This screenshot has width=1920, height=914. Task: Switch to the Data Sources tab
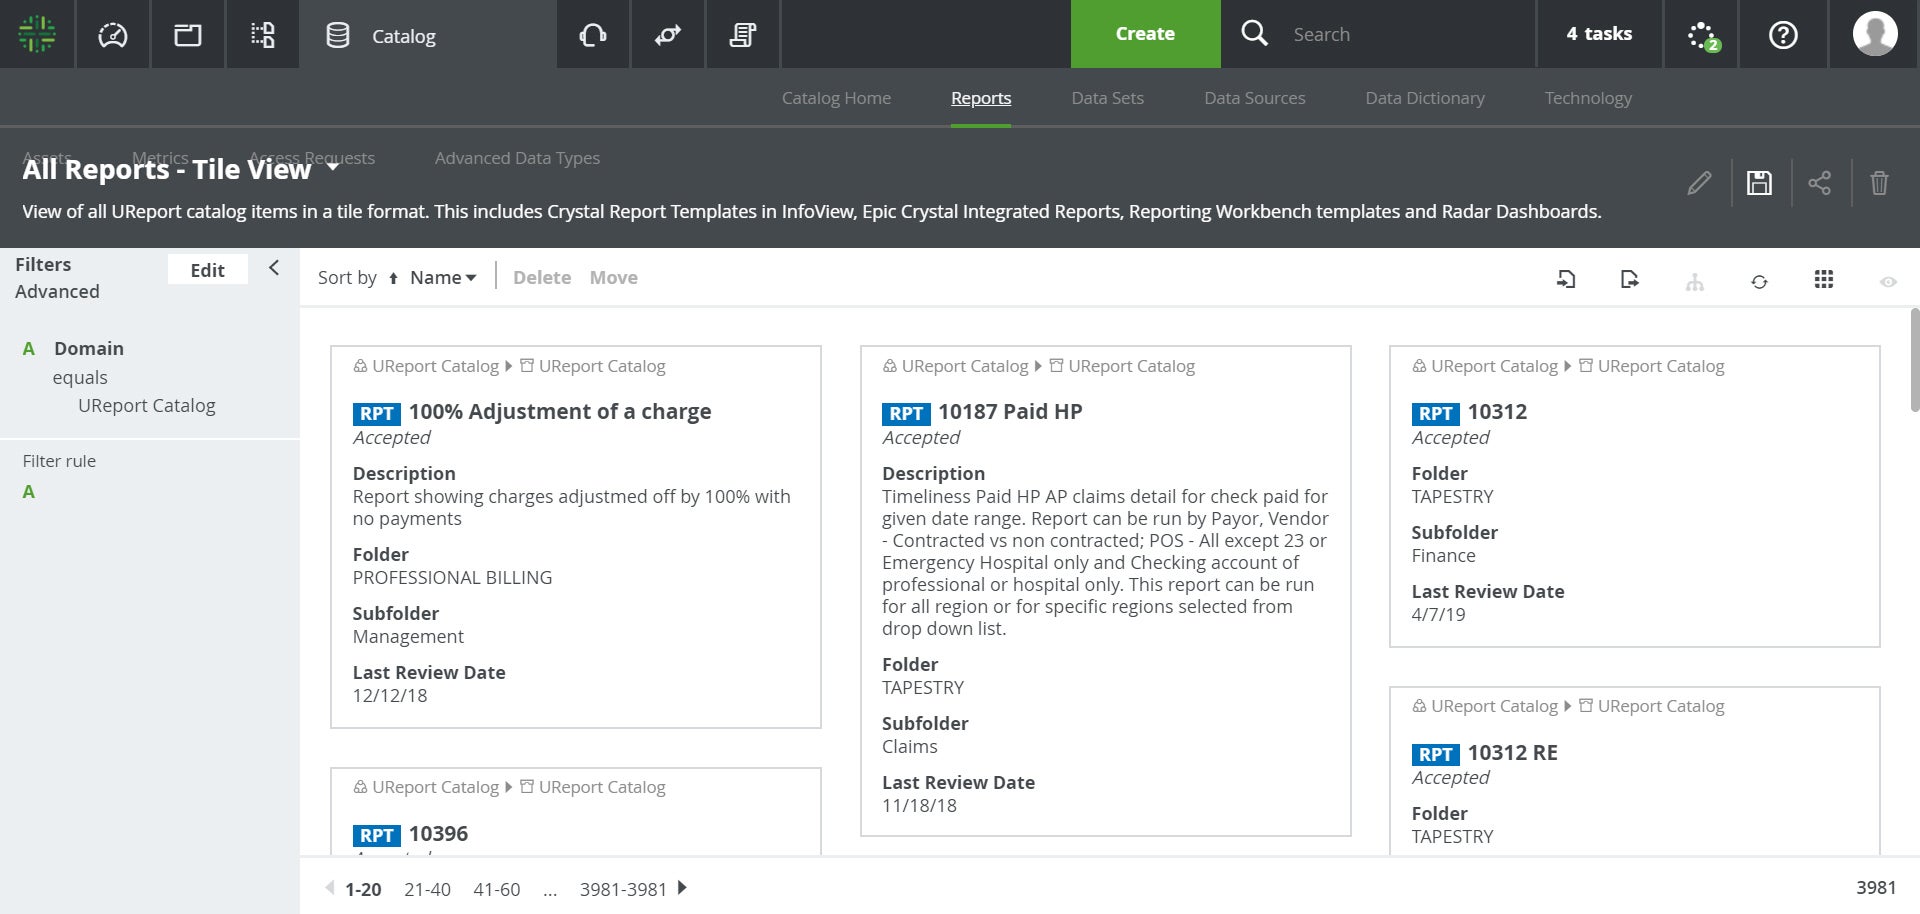point(1254,98)
